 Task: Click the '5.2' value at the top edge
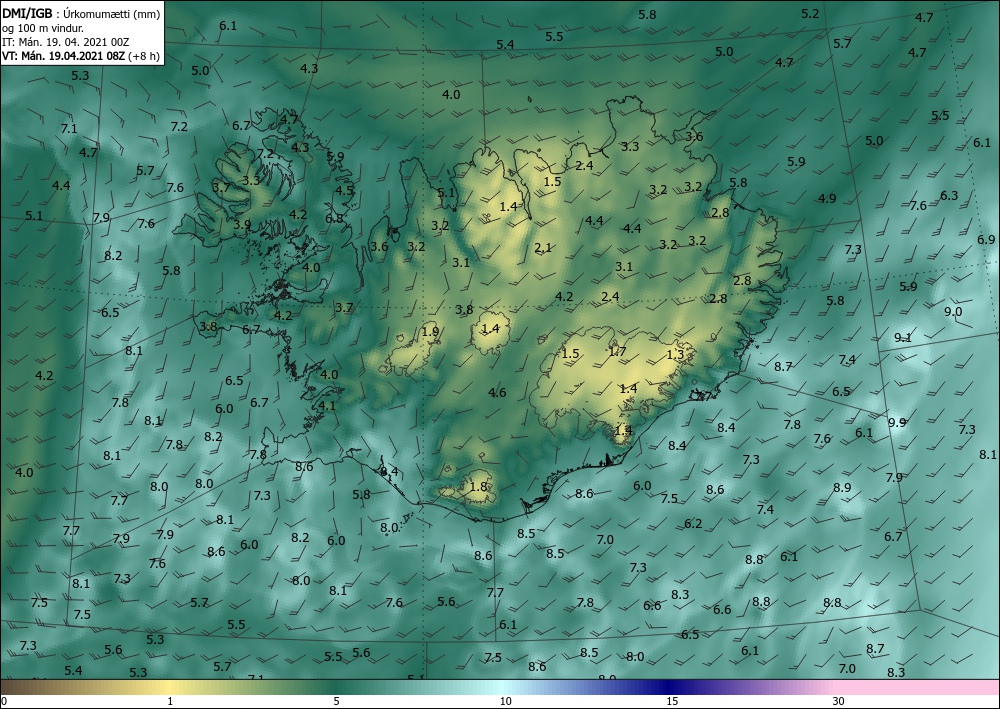(x=810, y=13)
